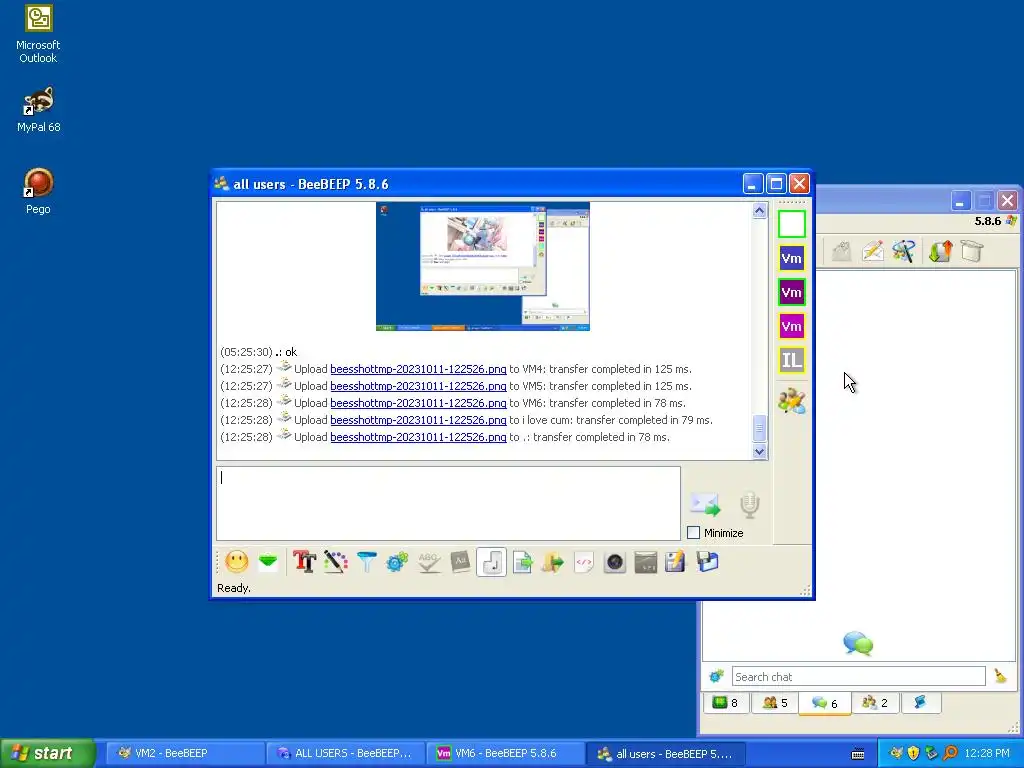Switch to VM2 - BeeBEEP taskbar item

coord(184,753)
